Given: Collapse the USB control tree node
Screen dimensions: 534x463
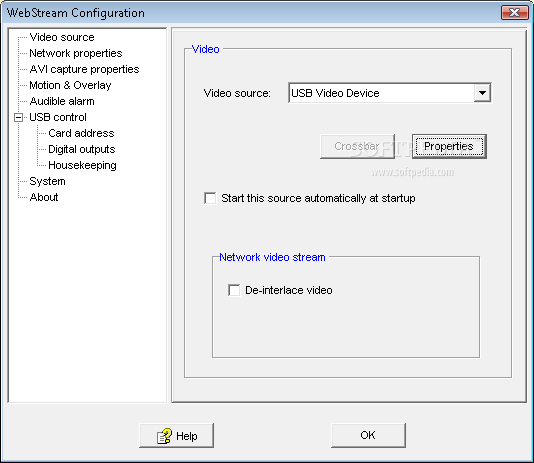Looking at the screenshot, I should [x=18, y=117].
